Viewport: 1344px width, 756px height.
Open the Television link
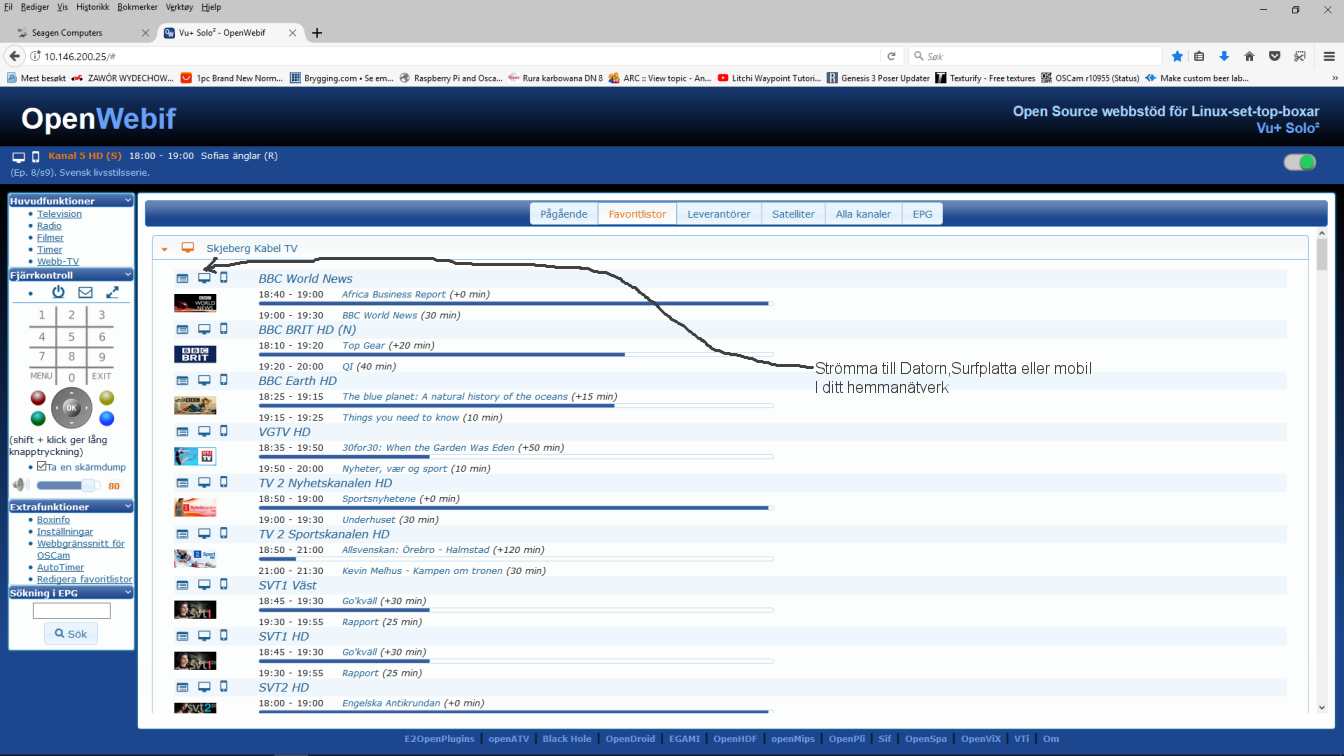click(60, 214)
